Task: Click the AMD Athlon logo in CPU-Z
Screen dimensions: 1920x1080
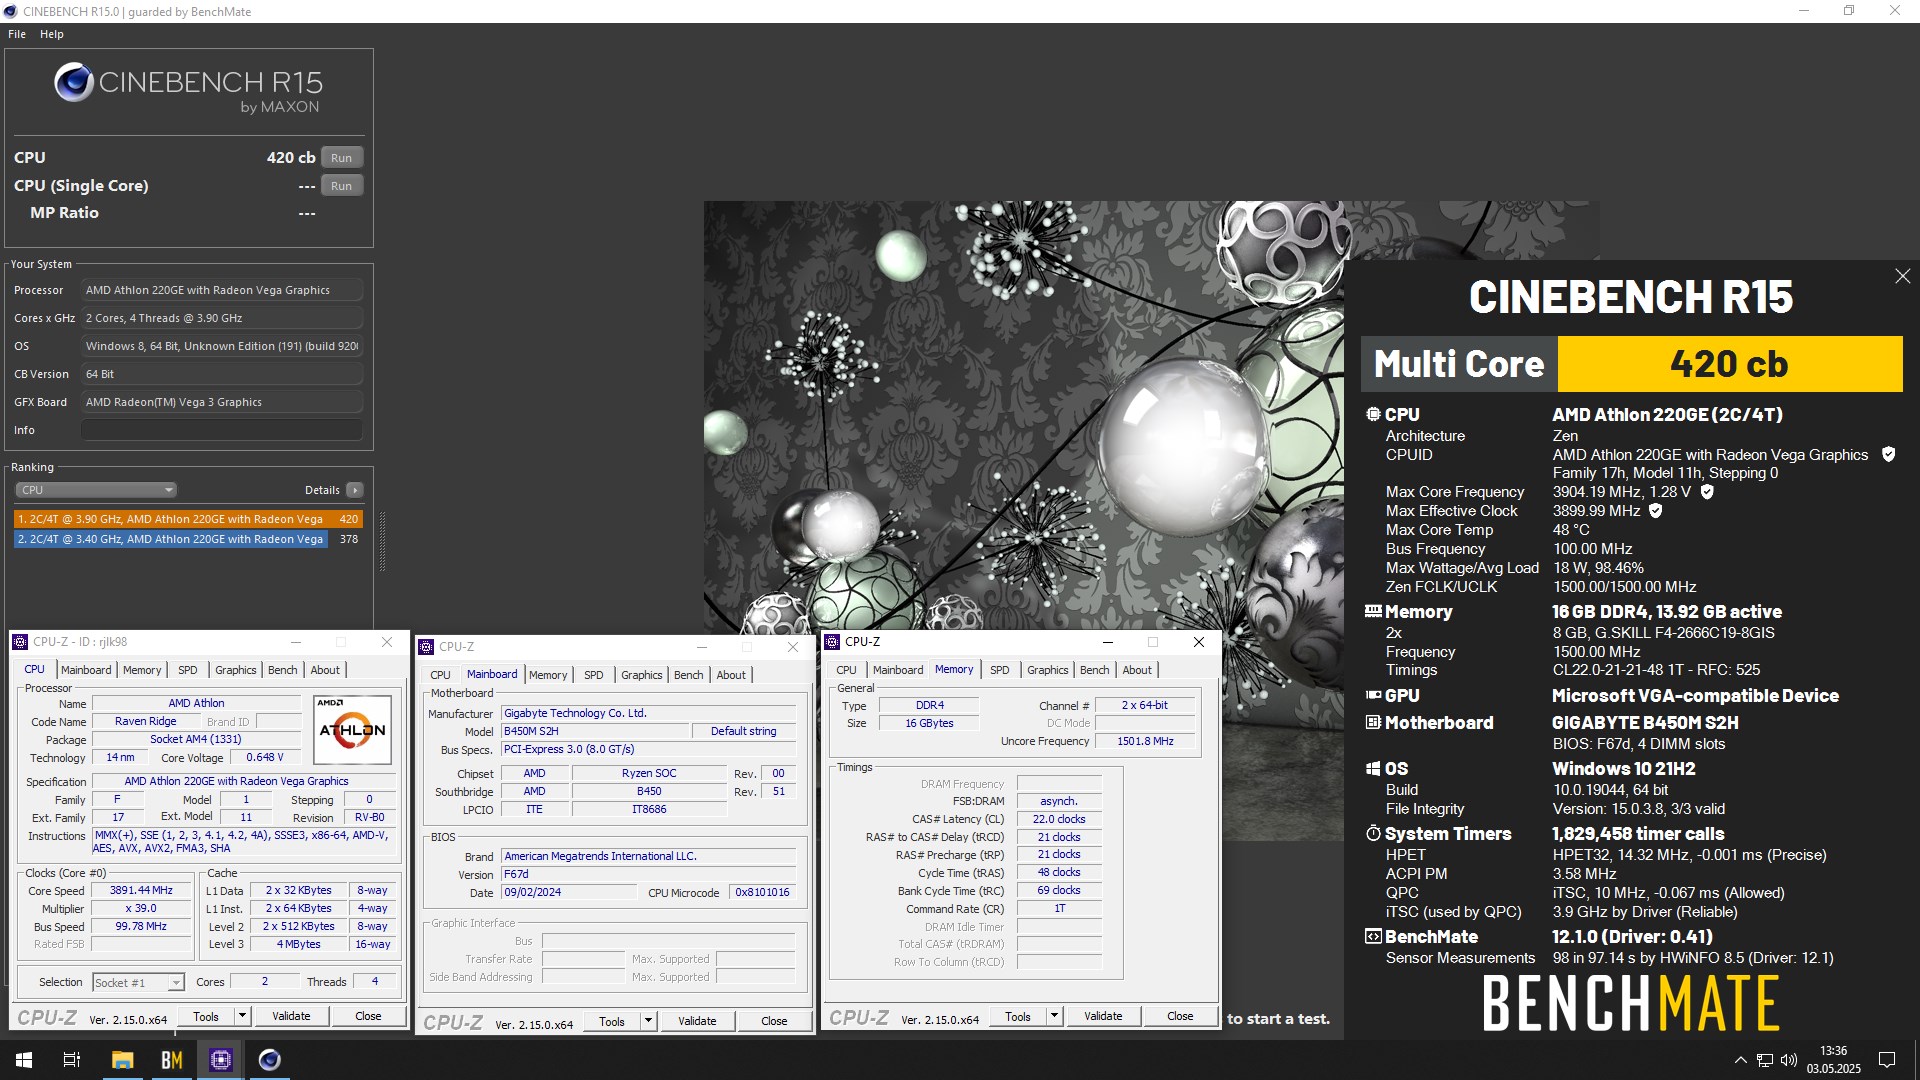Action: pos(352,730)
